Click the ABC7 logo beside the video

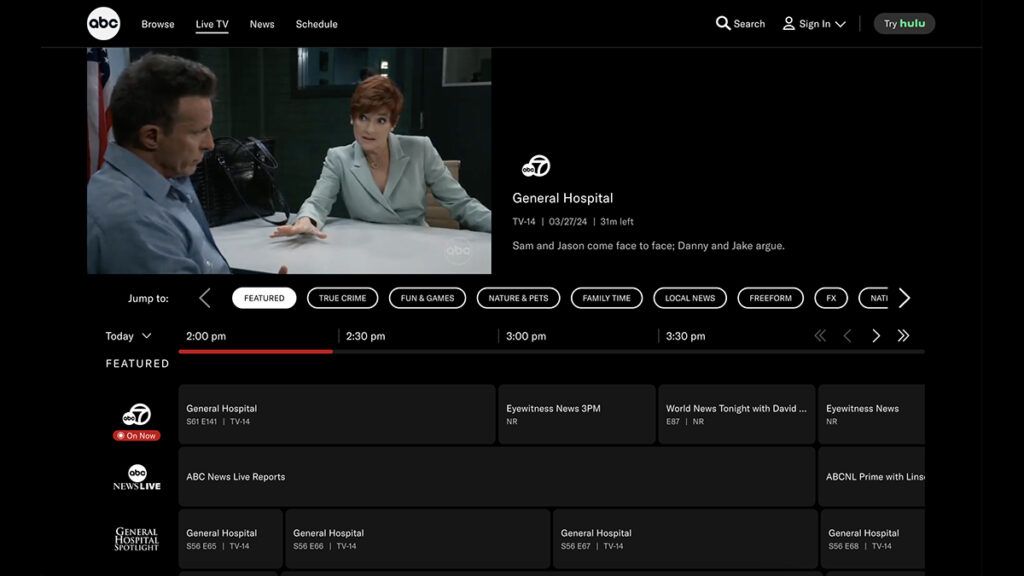[x=536, y=167]
